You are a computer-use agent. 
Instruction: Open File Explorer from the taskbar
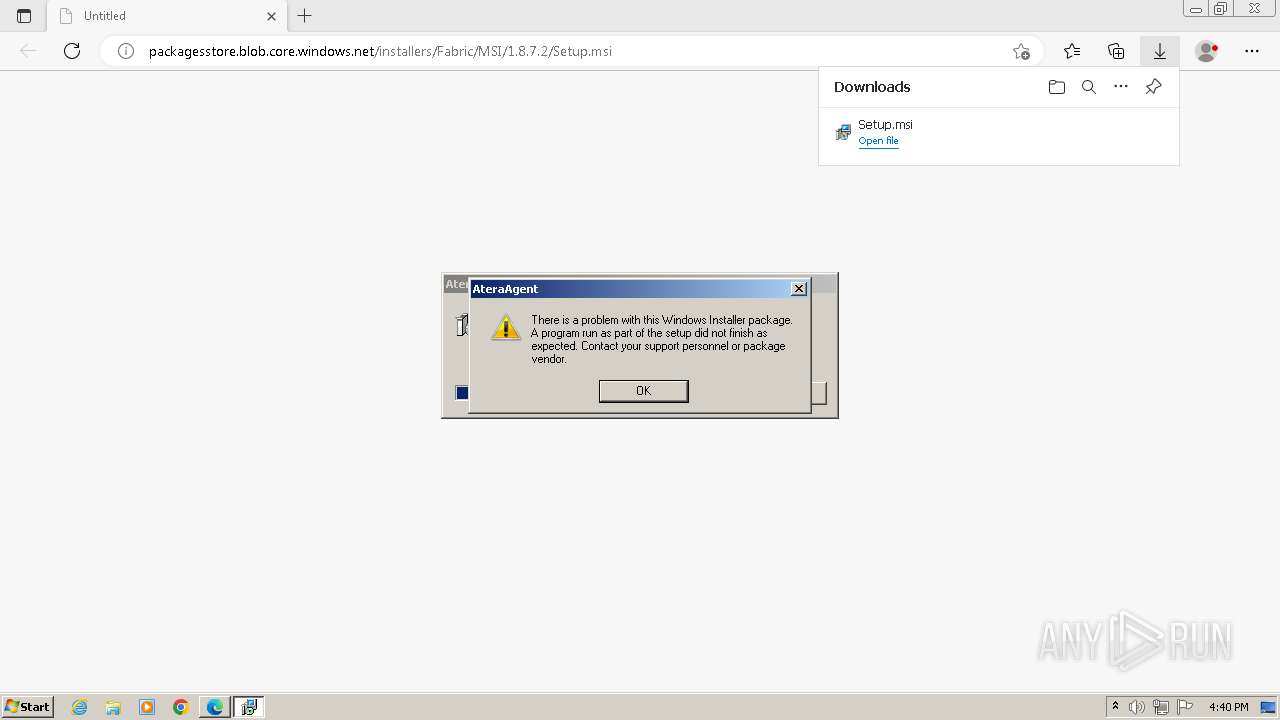pos(113,707)
